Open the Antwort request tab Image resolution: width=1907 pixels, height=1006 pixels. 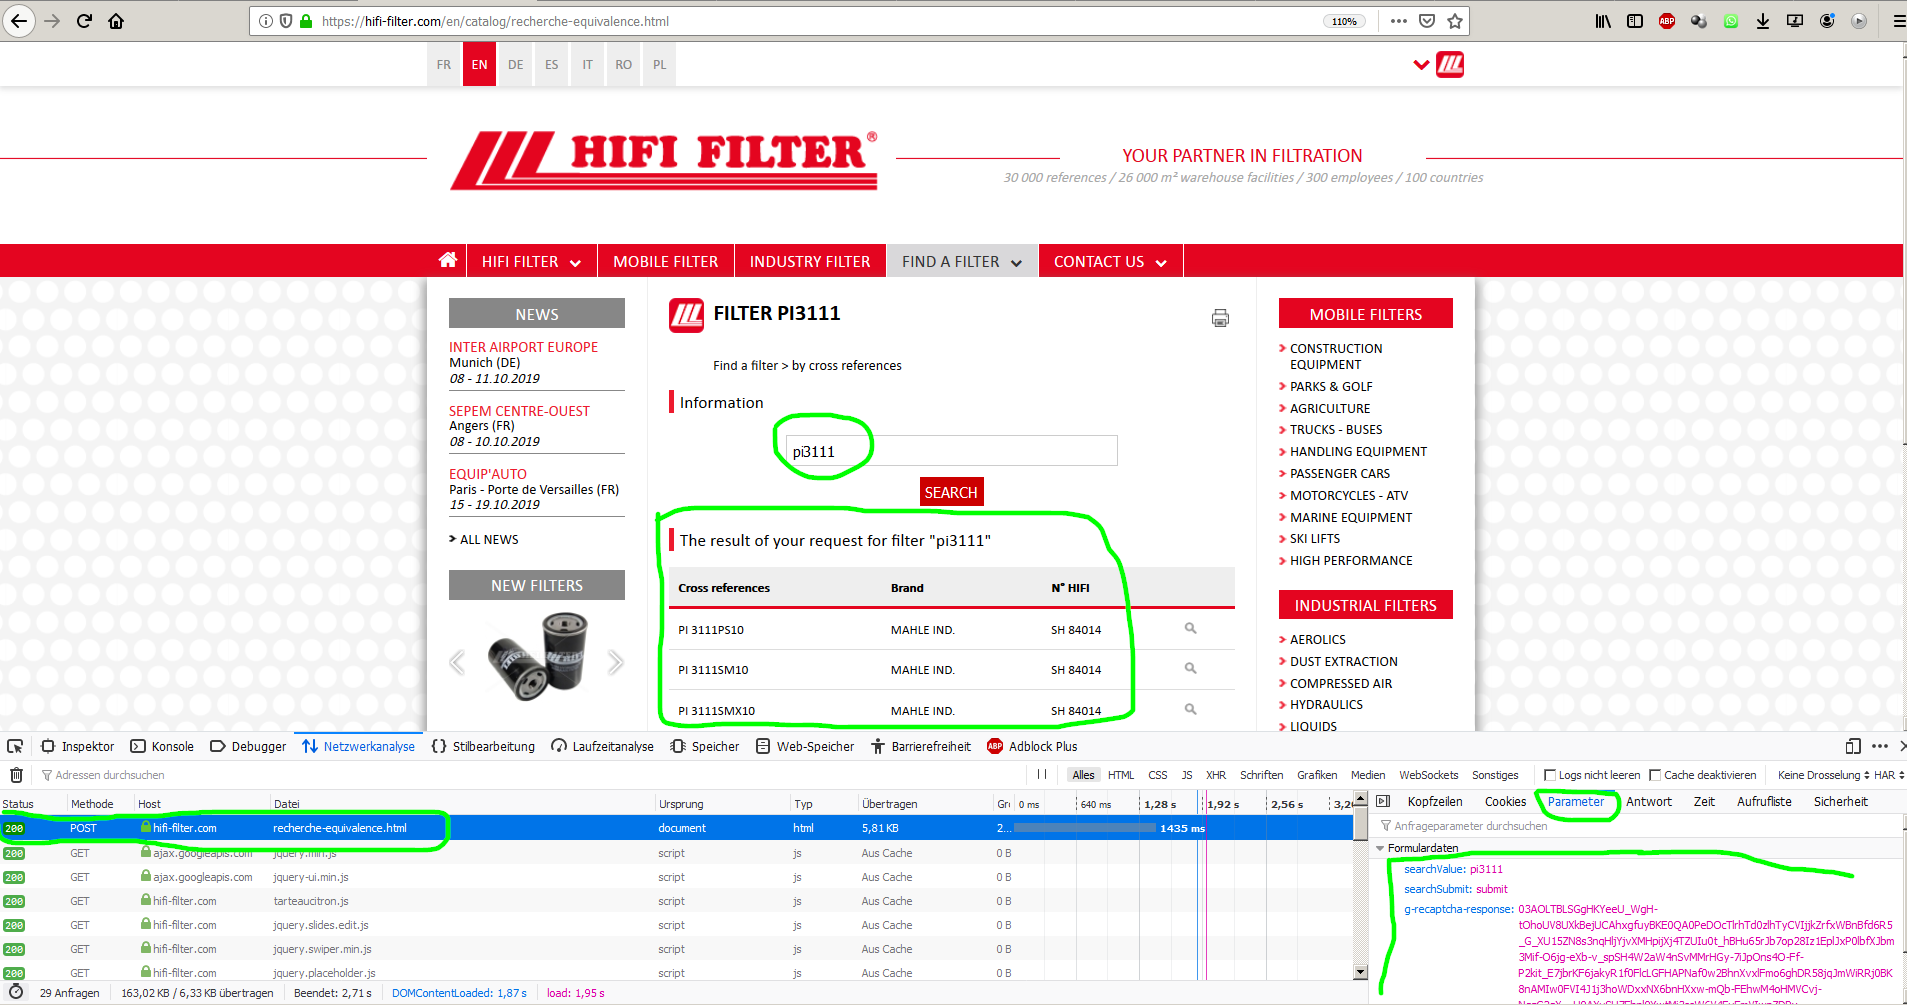[1649, 802]
